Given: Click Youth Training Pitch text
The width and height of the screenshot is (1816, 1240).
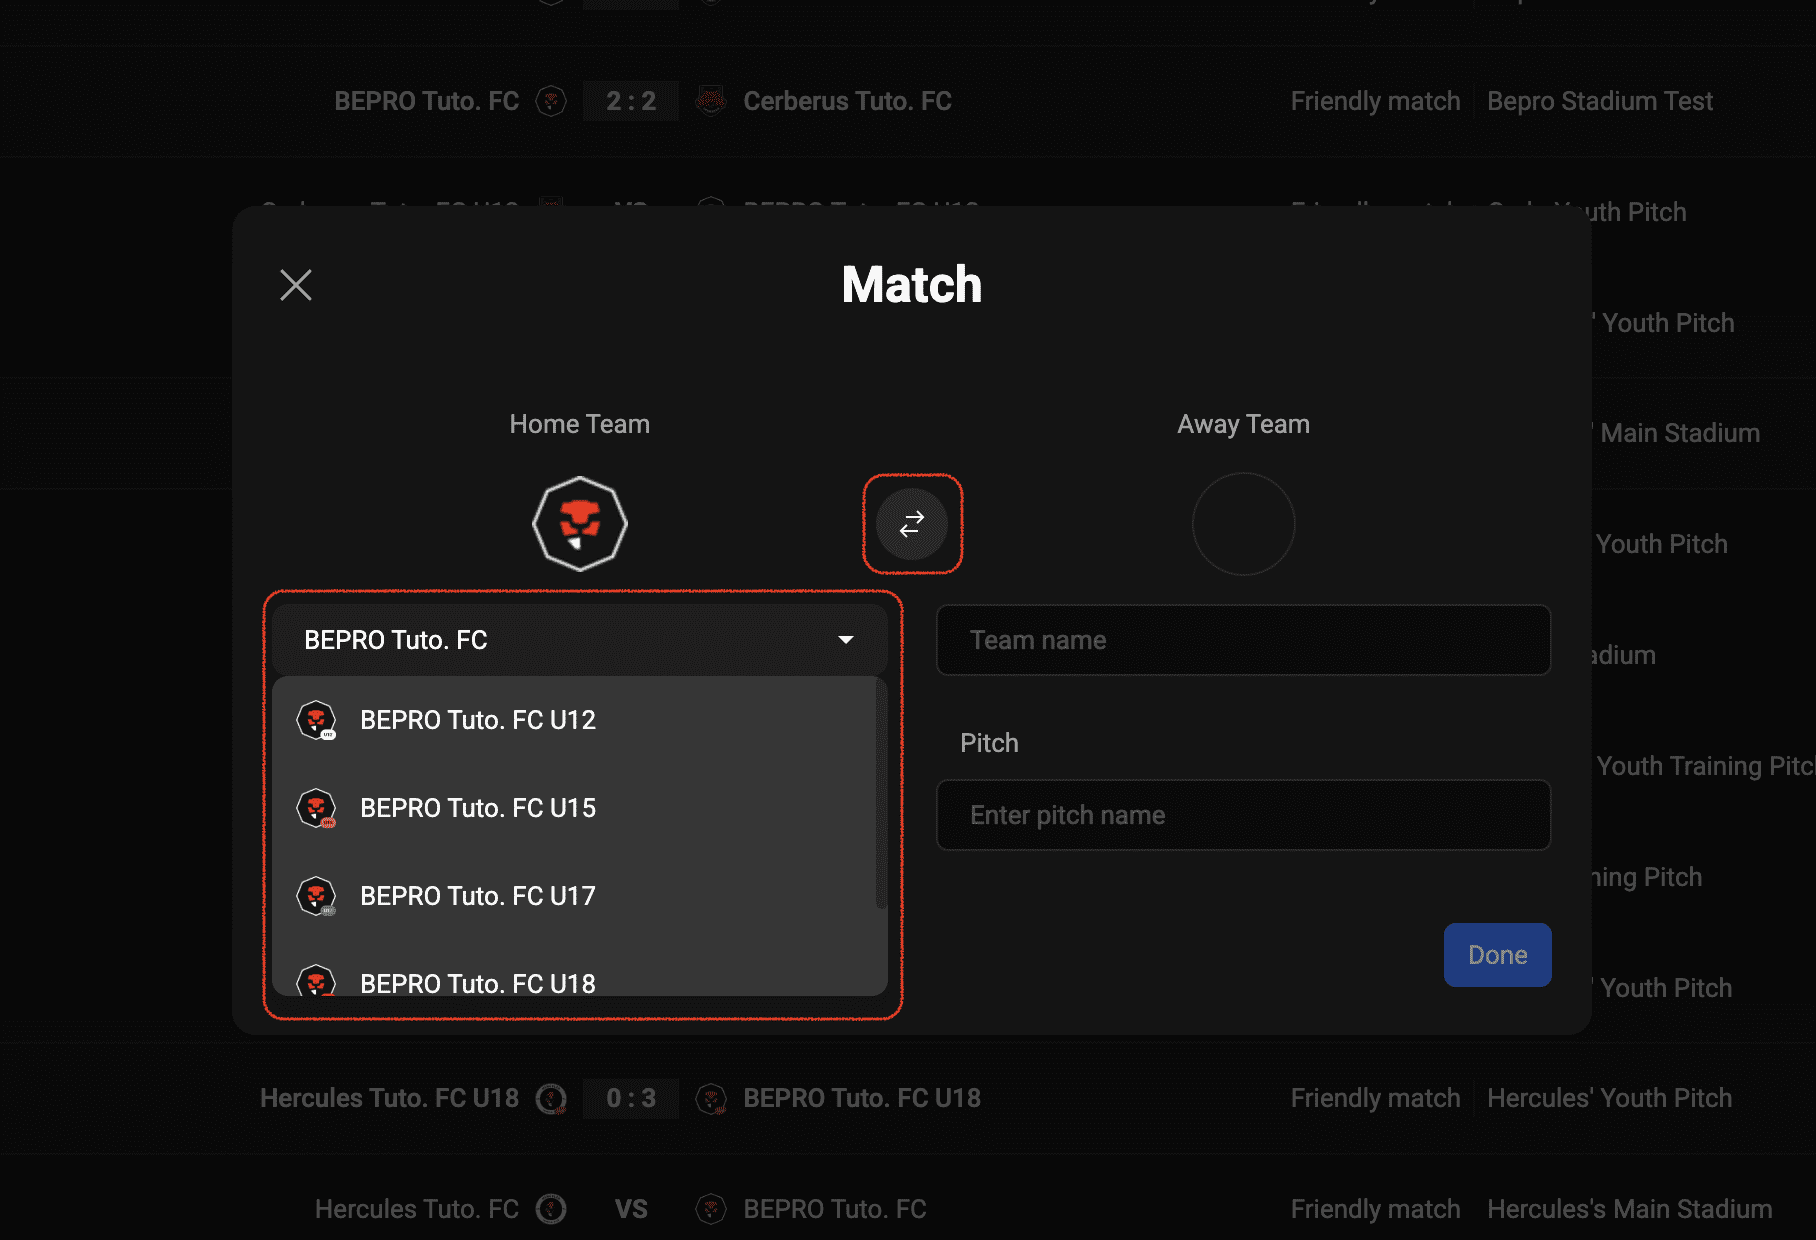Looking at the screenshot, I should click(1706, 766).
